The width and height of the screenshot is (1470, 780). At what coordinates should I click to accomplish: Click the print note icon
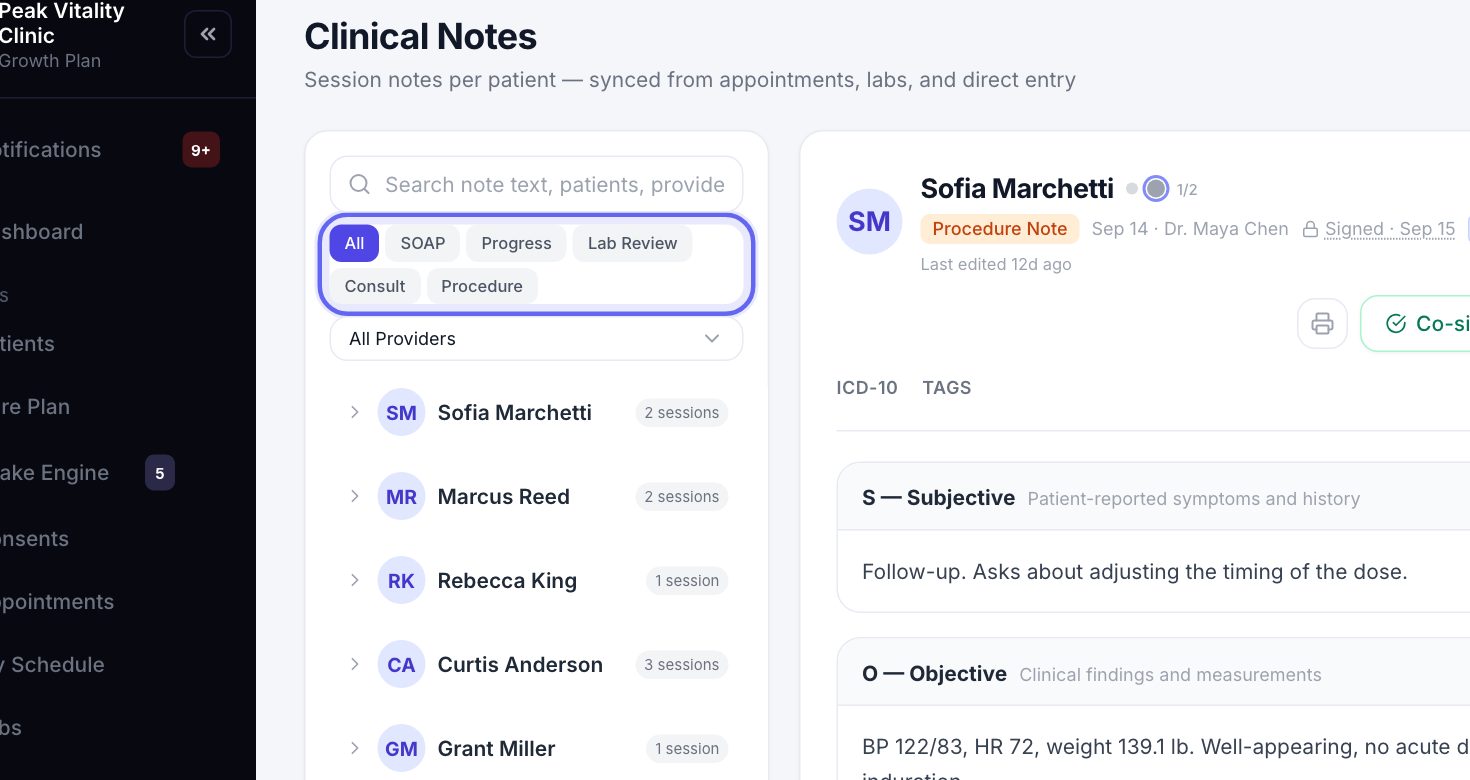click(1322, 323)
